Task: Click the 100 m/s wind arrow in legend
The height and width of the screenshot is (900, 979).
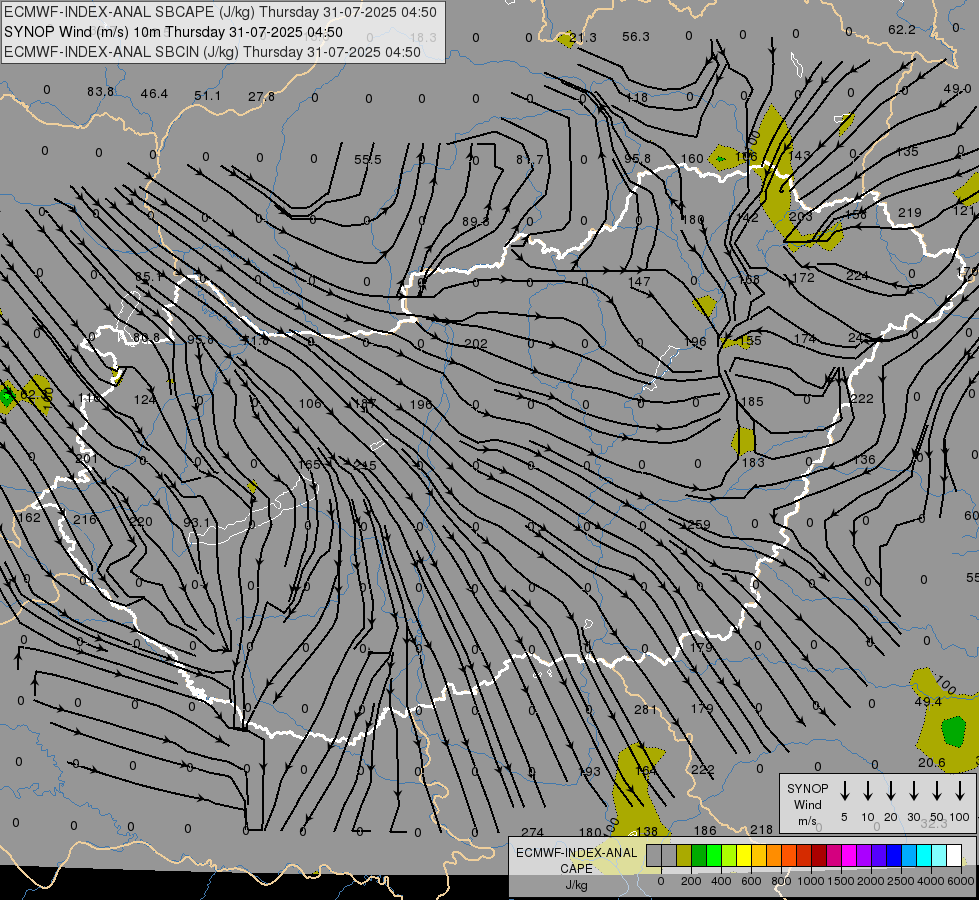Action: 960,791
